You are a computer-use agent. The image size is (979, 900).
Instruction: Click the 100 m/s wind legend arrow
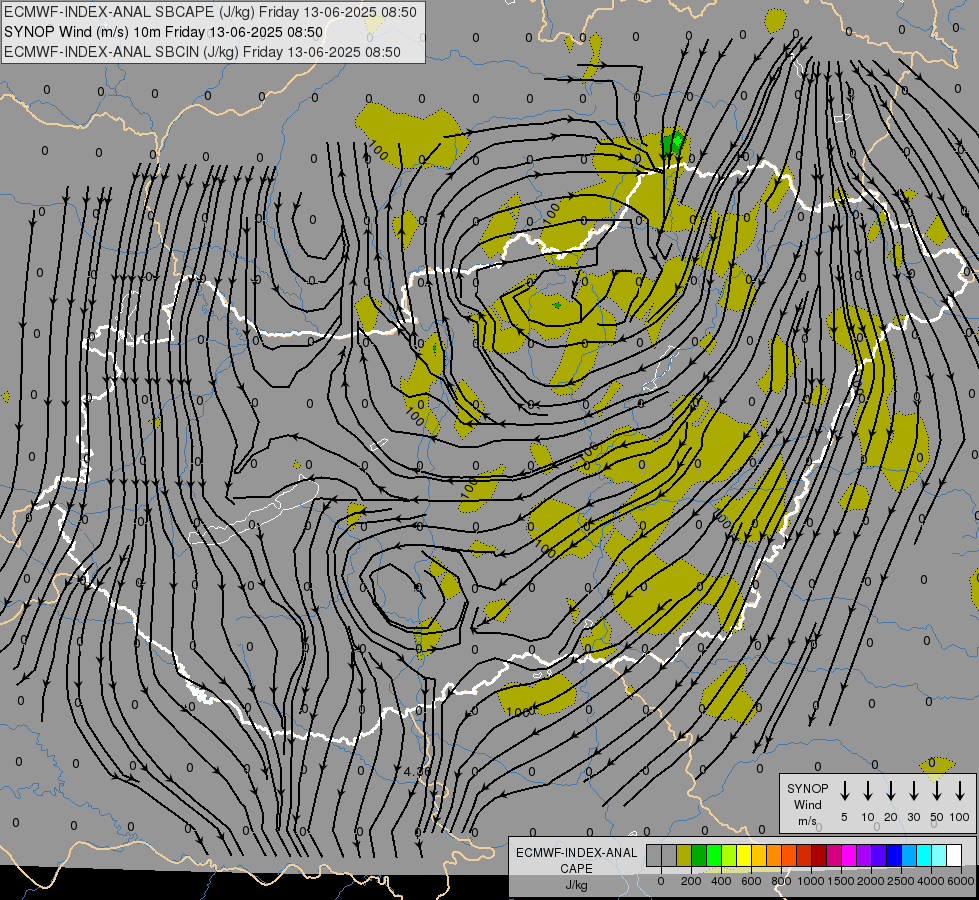click(x=960, y=791)
